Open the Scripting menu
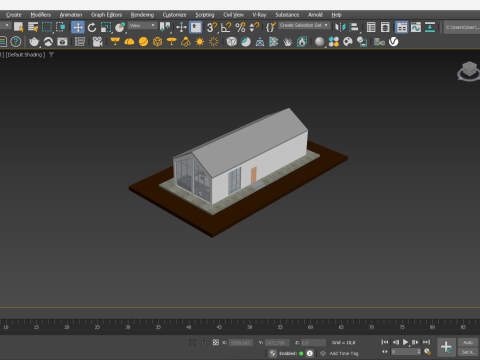 tap(205, 15)
